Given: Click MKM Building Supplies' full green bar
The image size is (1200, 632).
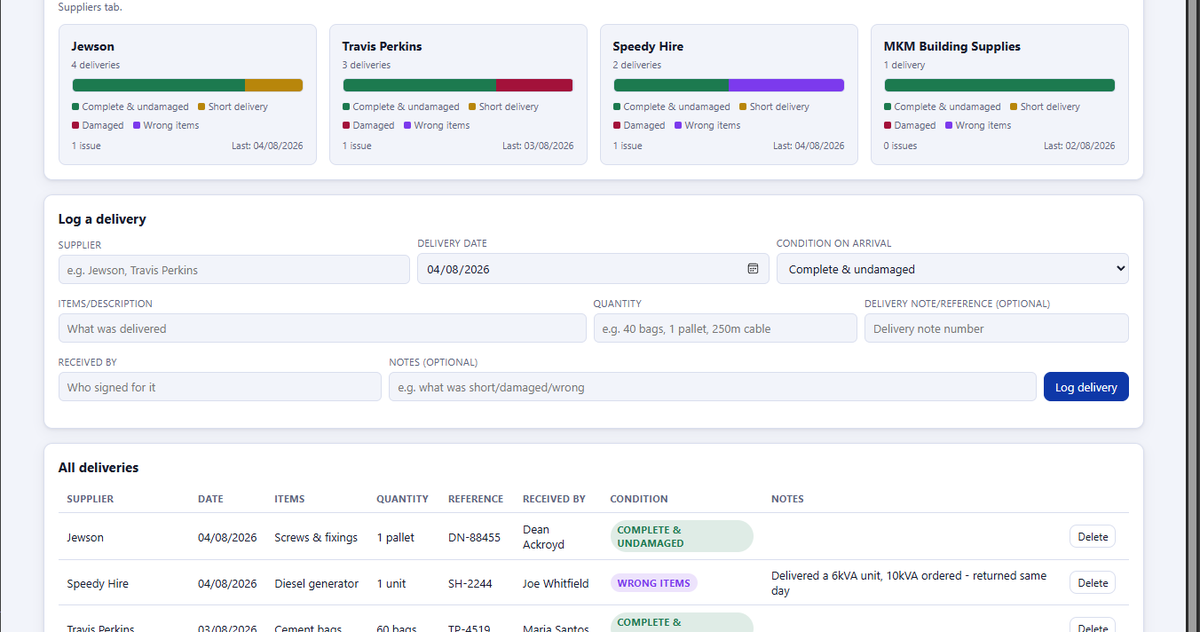Looking at the screenshot, I should [999, 85].
